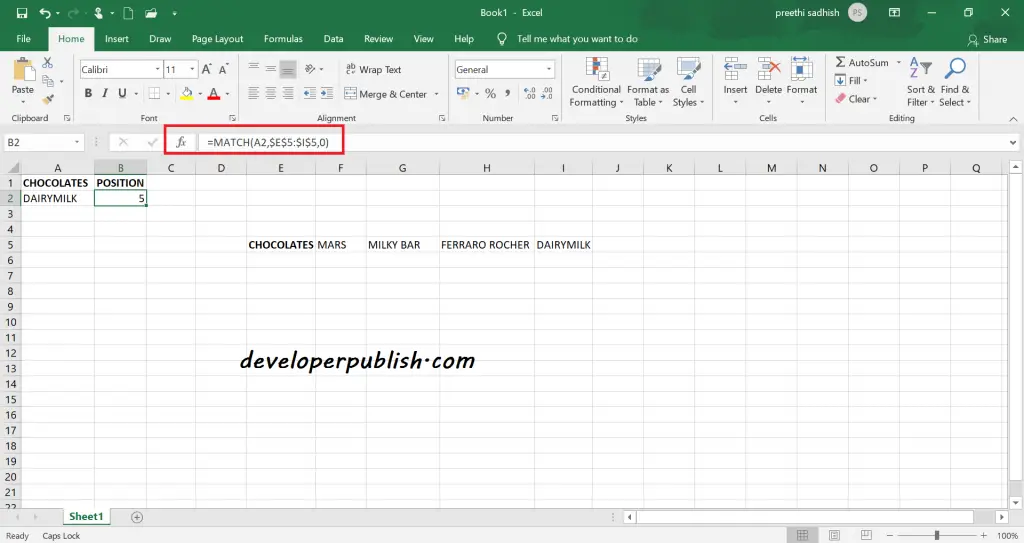Switch to the Insert tab

pyautogui.click(x=117, y=39)
